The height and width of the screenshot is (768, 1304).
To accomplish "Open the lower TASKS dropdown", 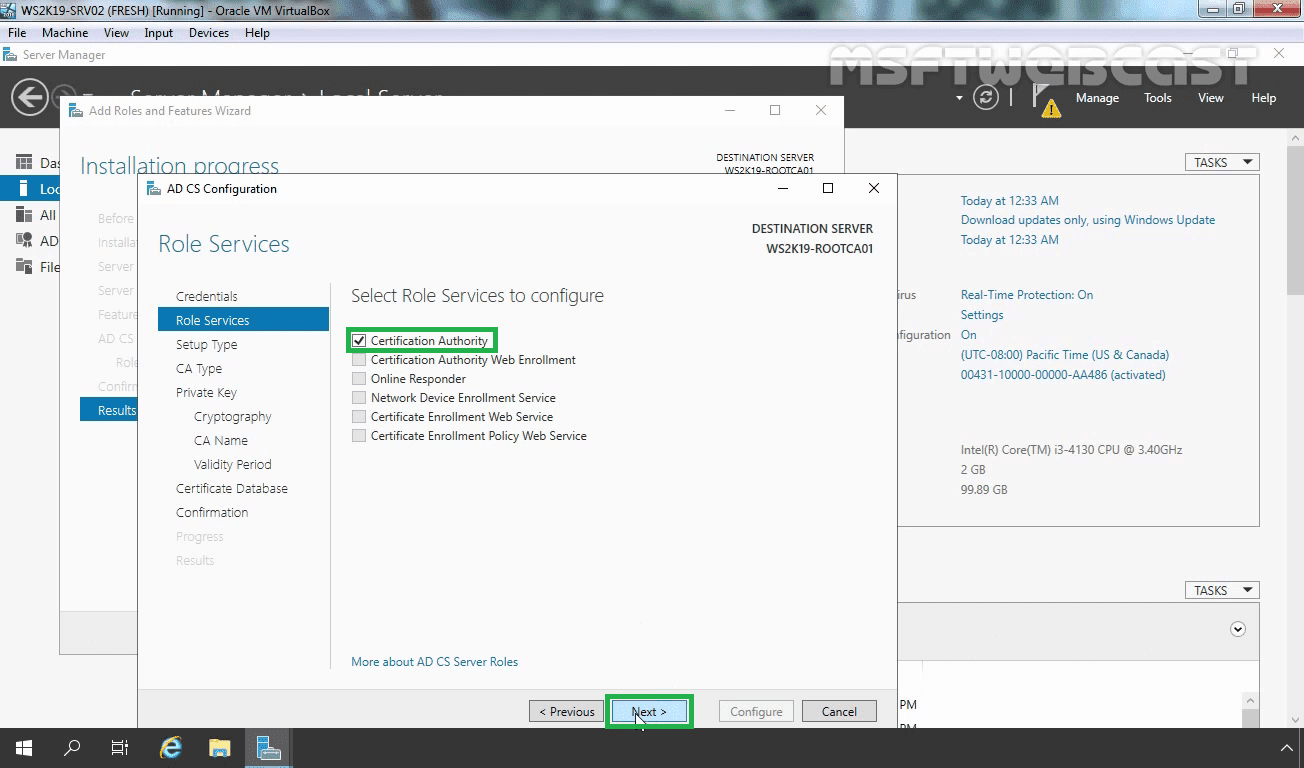I will [x=1222, y=590].
